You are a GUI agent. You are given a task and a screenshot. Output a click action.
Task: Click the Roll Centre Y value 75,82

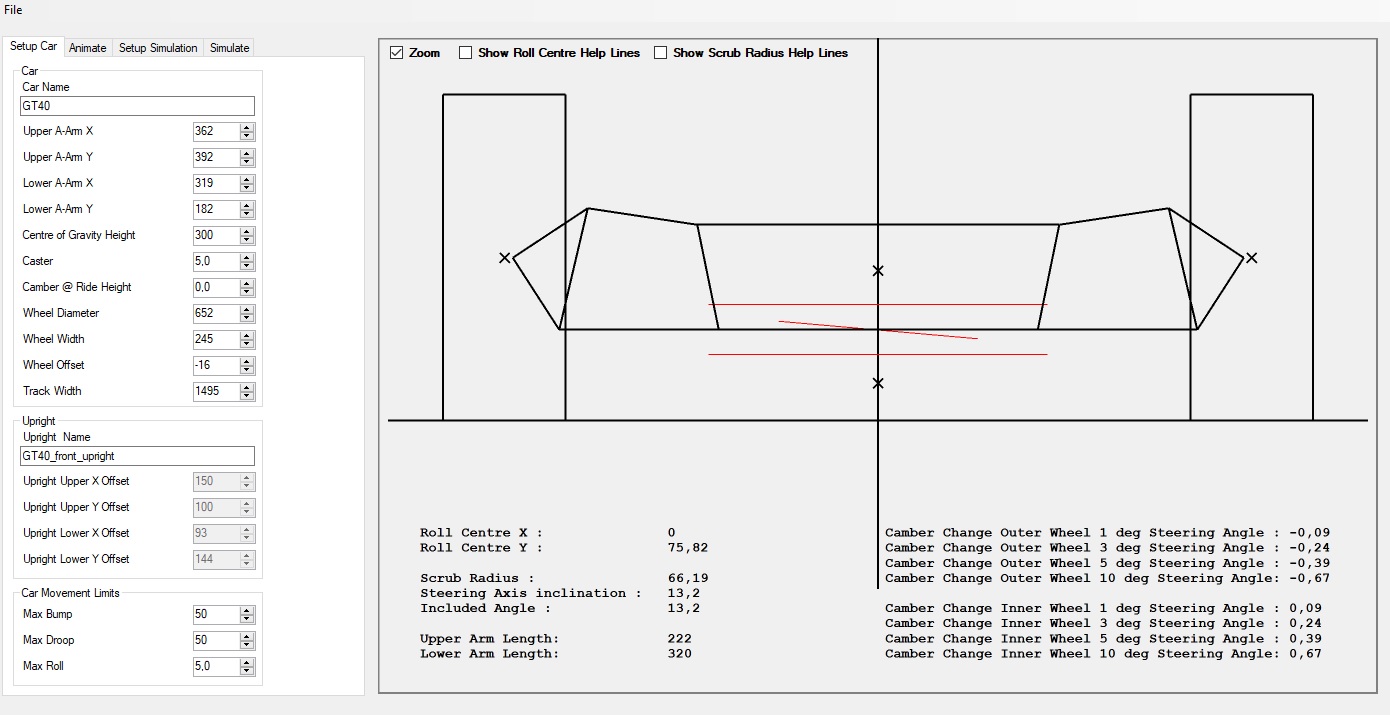688,548
